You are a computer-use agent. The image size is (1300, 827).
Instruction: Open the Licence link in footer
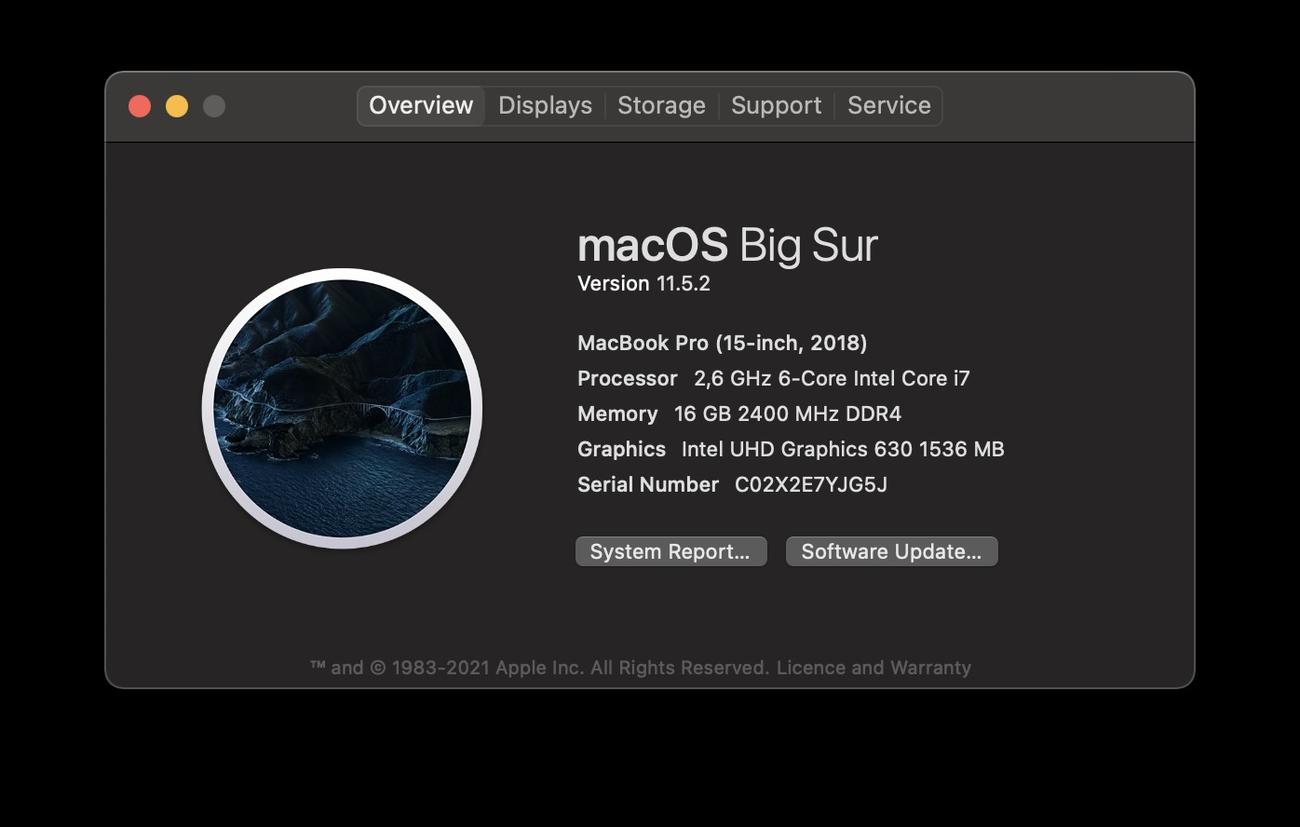[811, 667]
